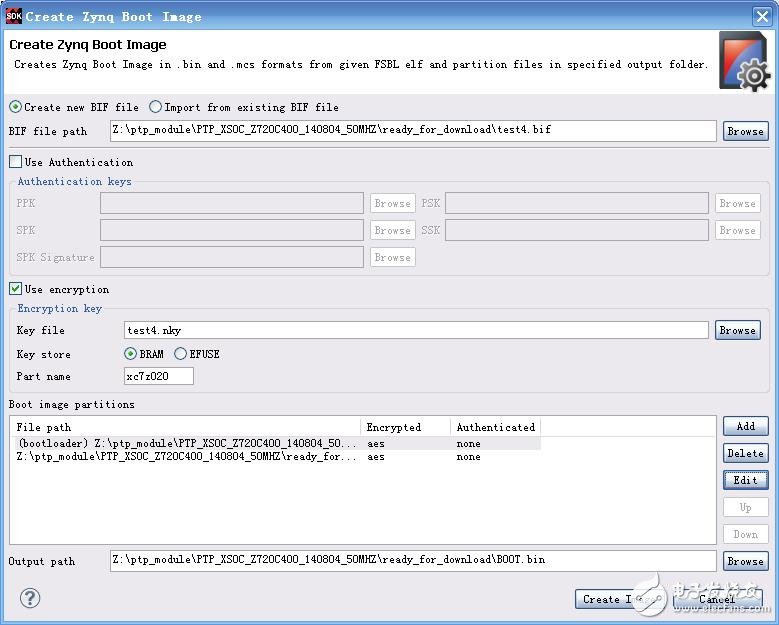Select Create new BIF file option
This screenshot has height=625, width=779.
pyautogui.click(x=15, y=107)
